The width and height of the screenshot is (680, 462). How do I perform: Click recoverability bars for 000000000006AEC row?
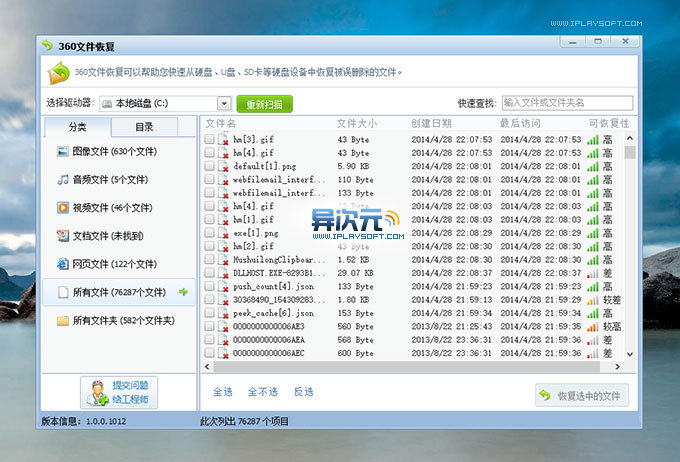coord(592,354)
